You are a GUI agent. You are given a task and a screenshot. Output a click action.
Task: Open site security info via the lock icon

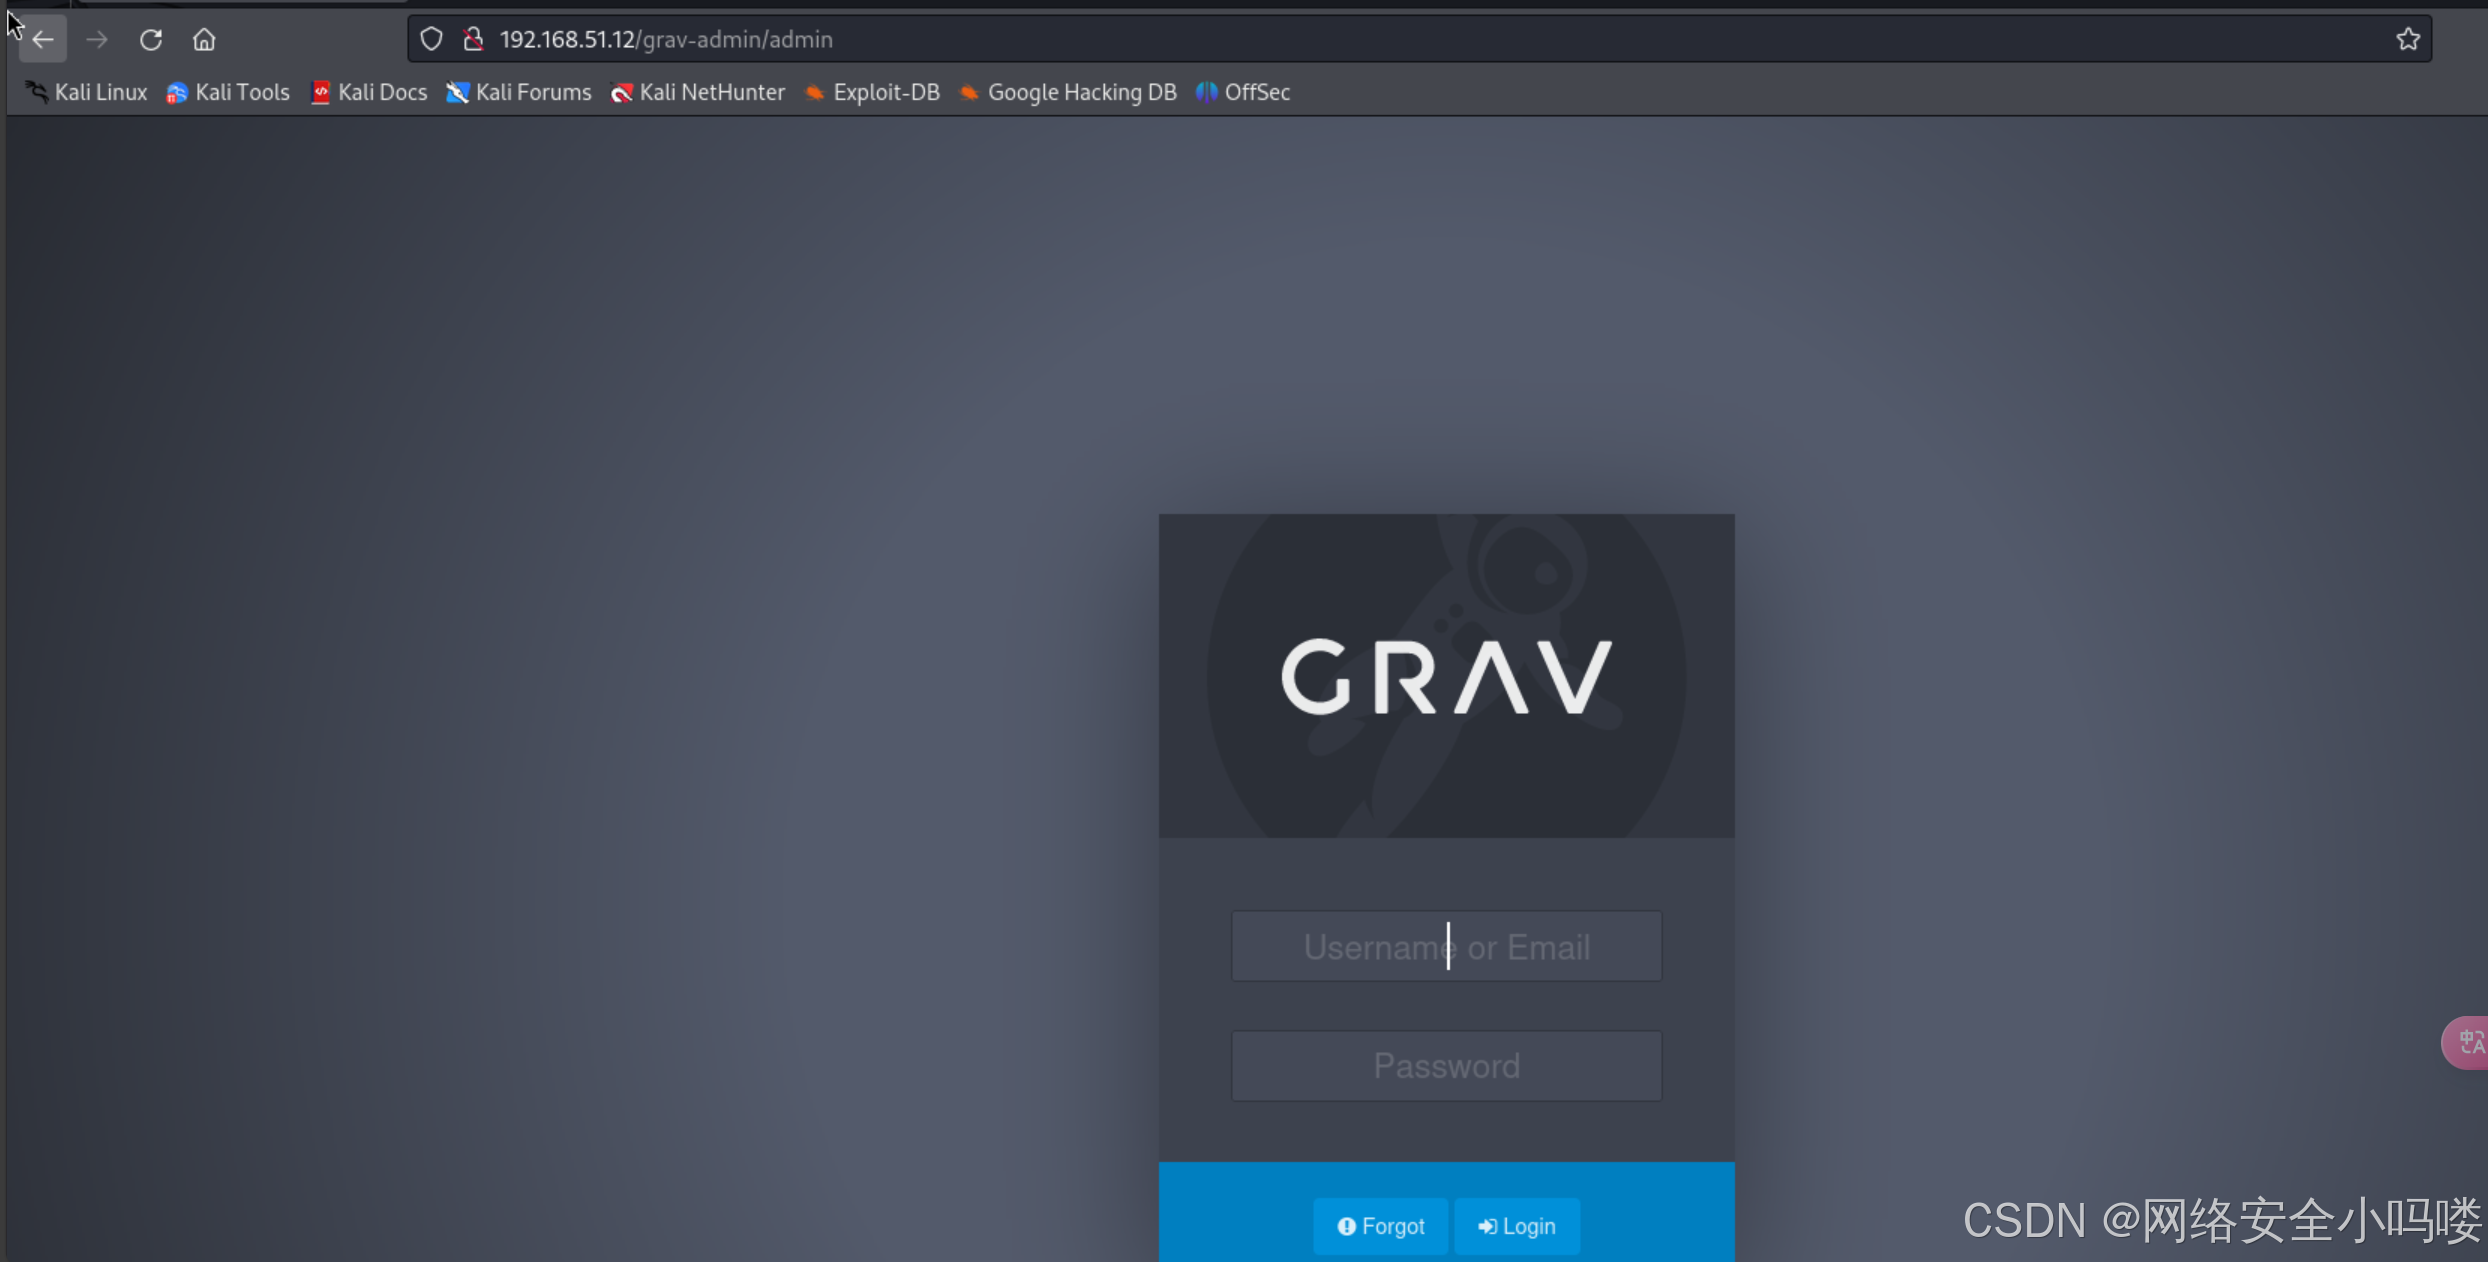coord(472,38)
